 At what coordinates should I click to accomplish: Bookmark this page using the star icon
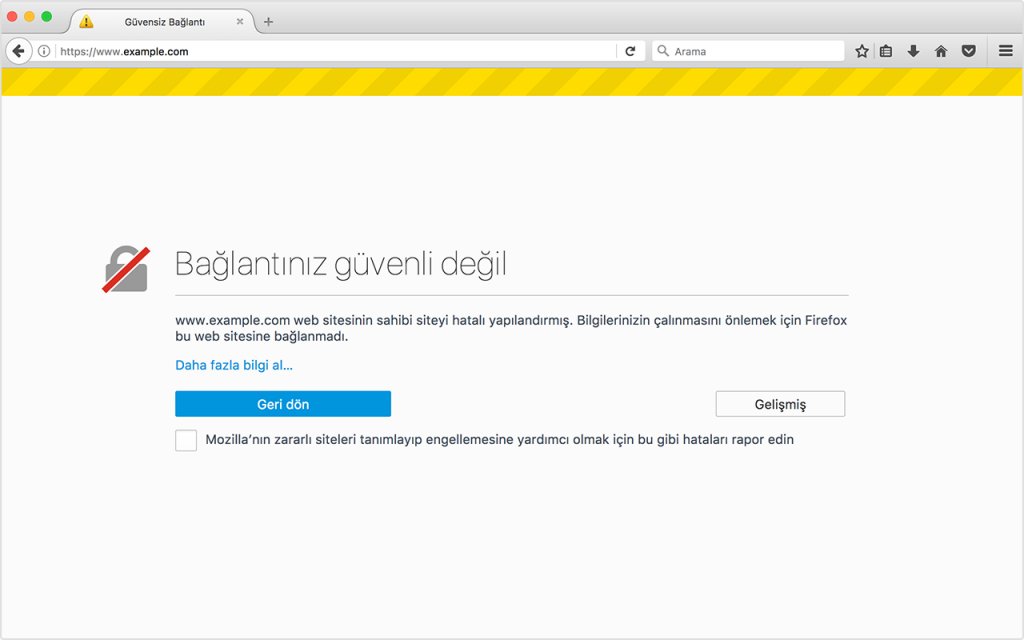pyautogui.click(x=862, y=50)
